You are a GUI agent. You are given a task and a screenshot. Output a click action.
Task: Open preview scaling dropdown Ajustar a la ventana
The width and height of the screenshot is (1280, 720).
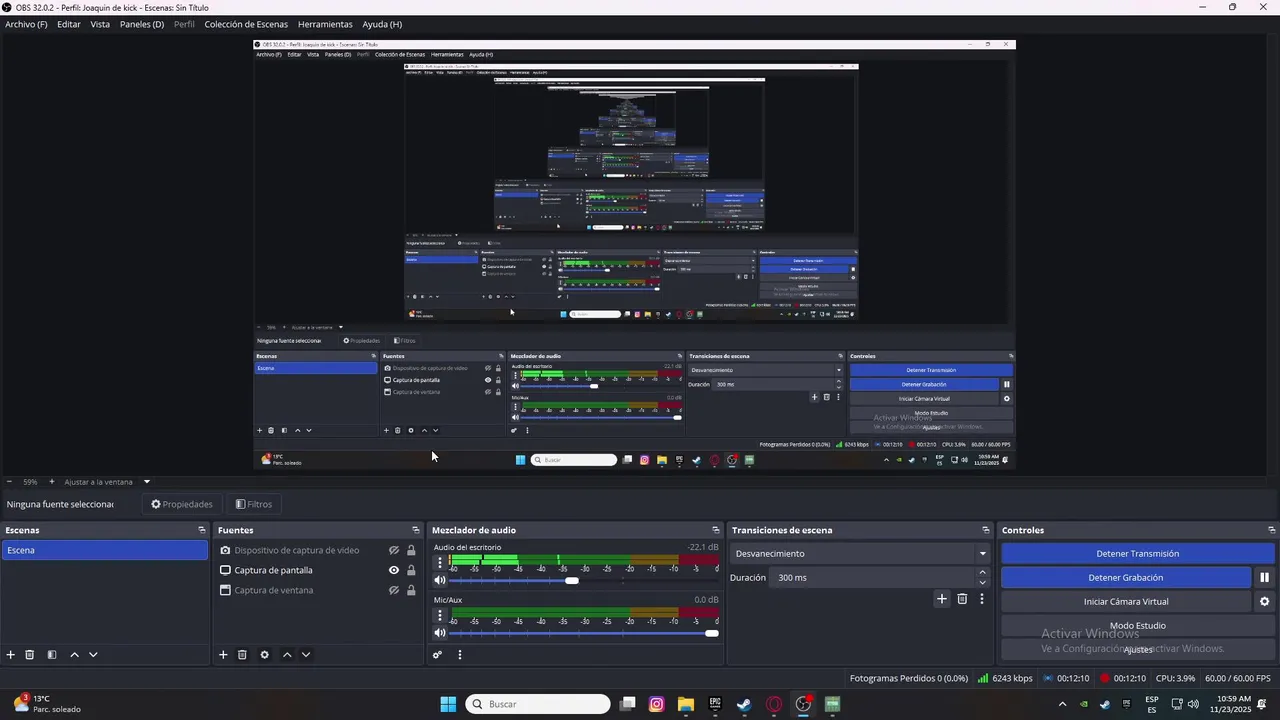tap(106, 482)
